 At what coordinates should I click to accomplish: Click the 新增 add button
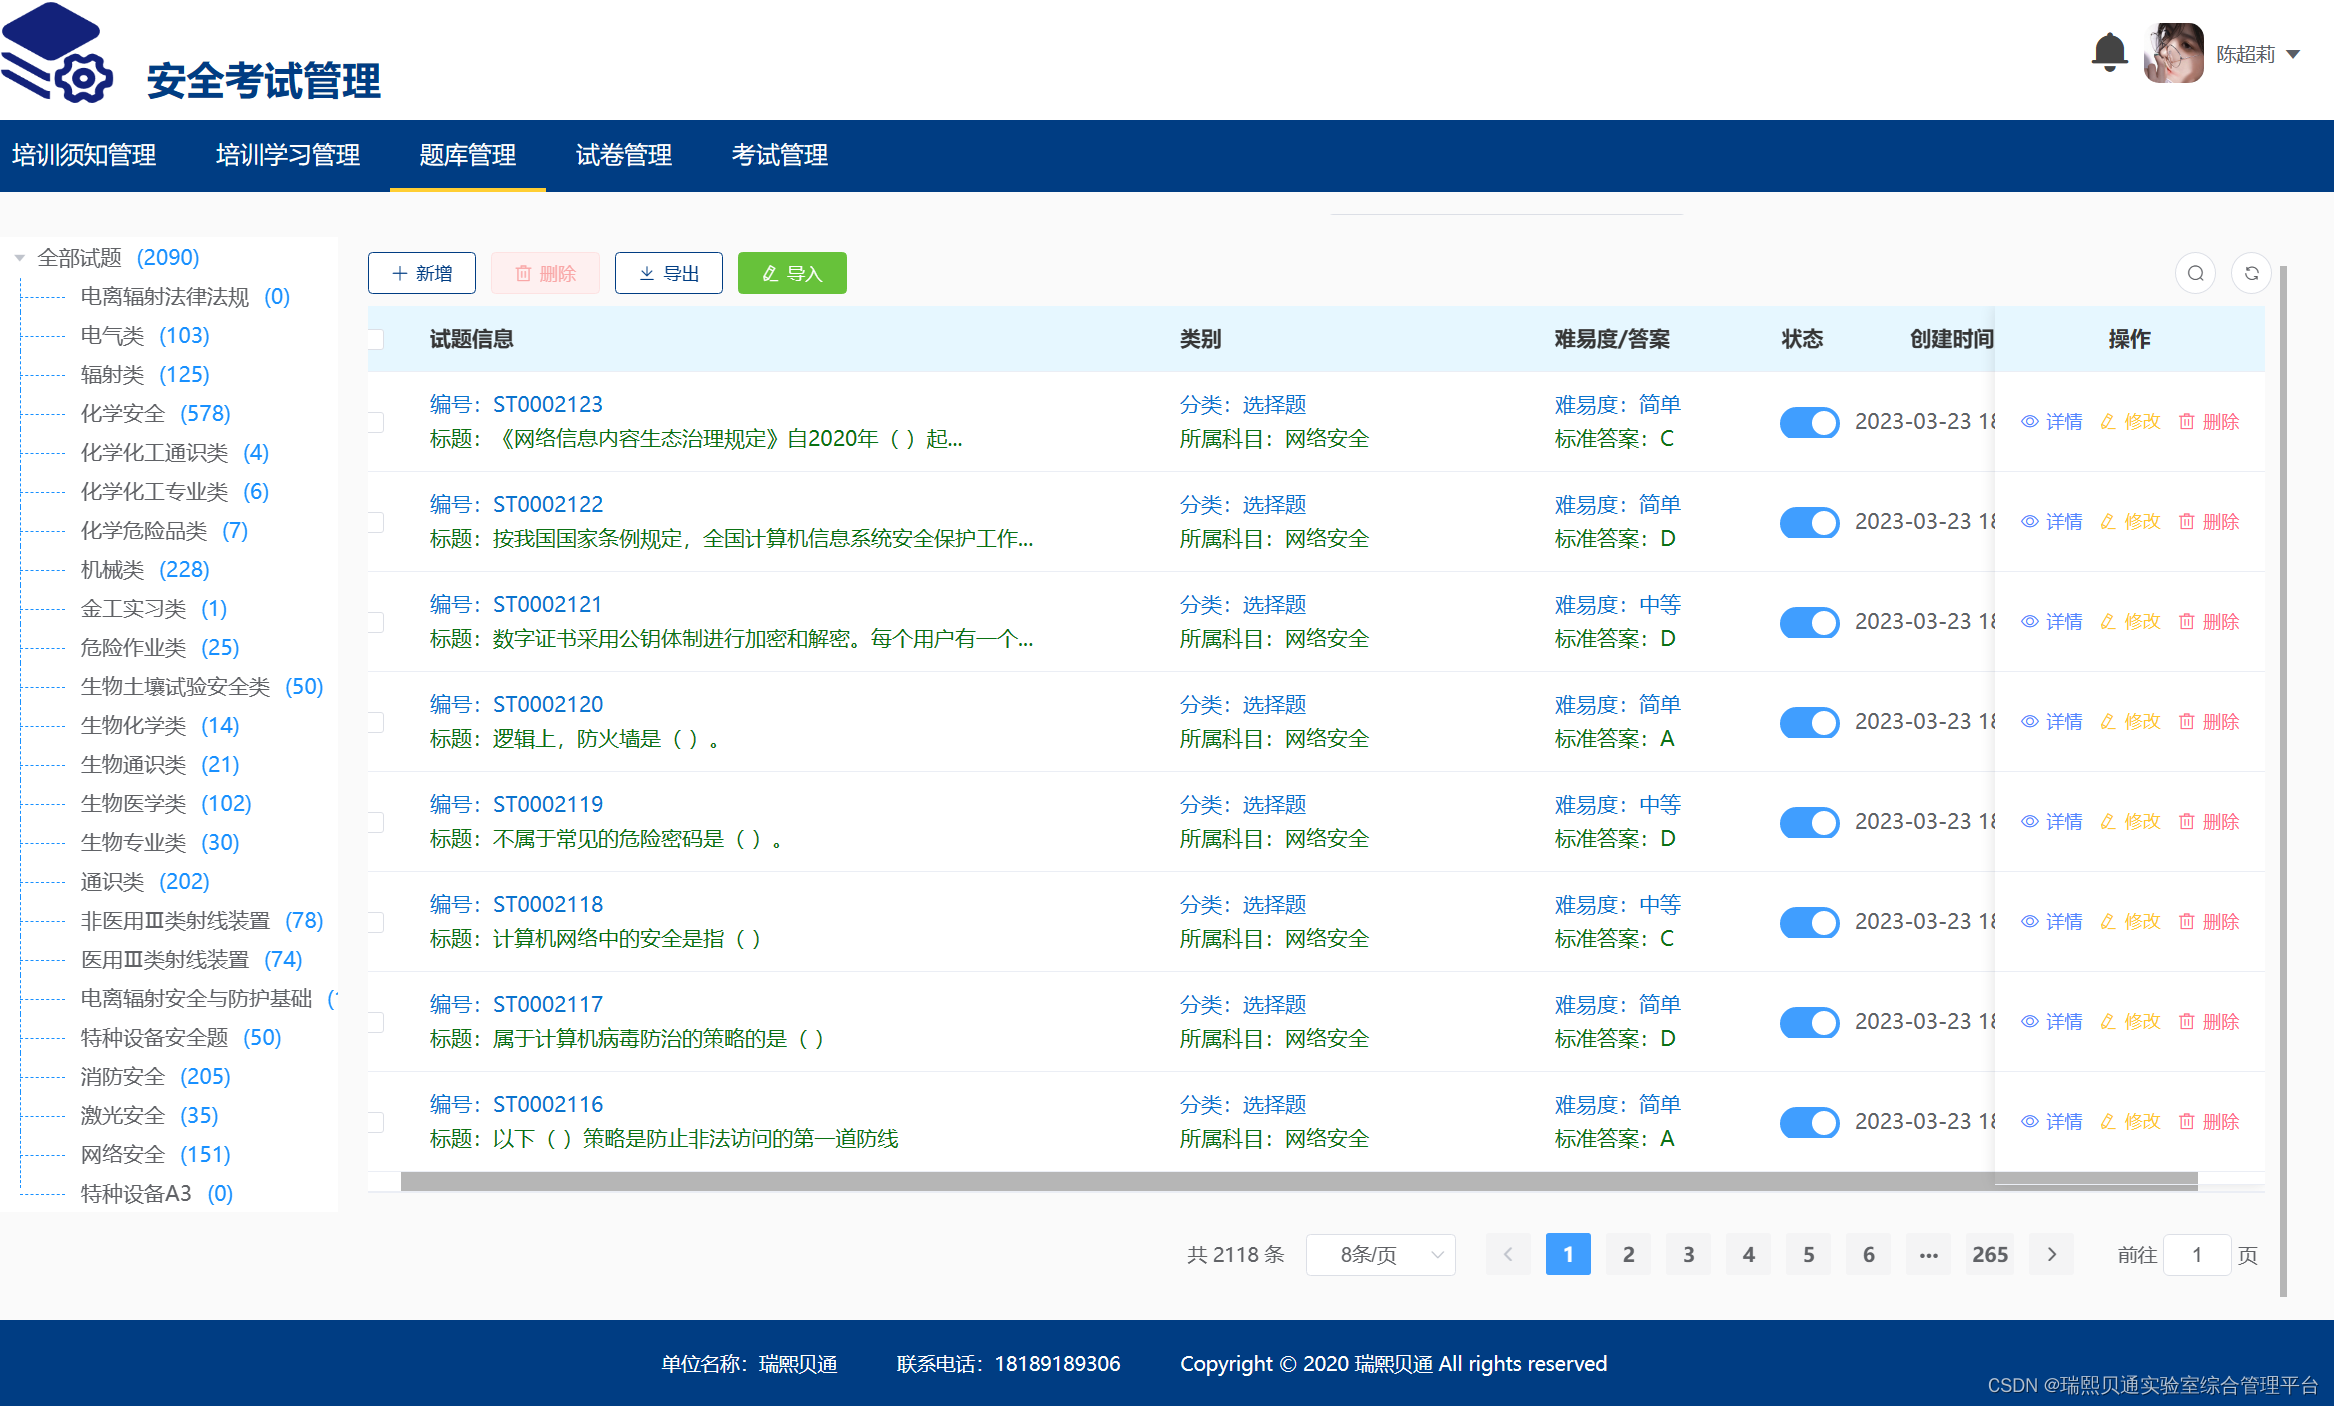click(422, 273)
